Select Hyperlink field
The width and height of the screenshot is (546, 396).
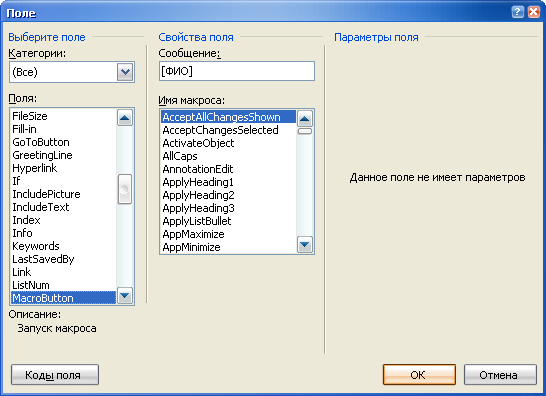64,168
